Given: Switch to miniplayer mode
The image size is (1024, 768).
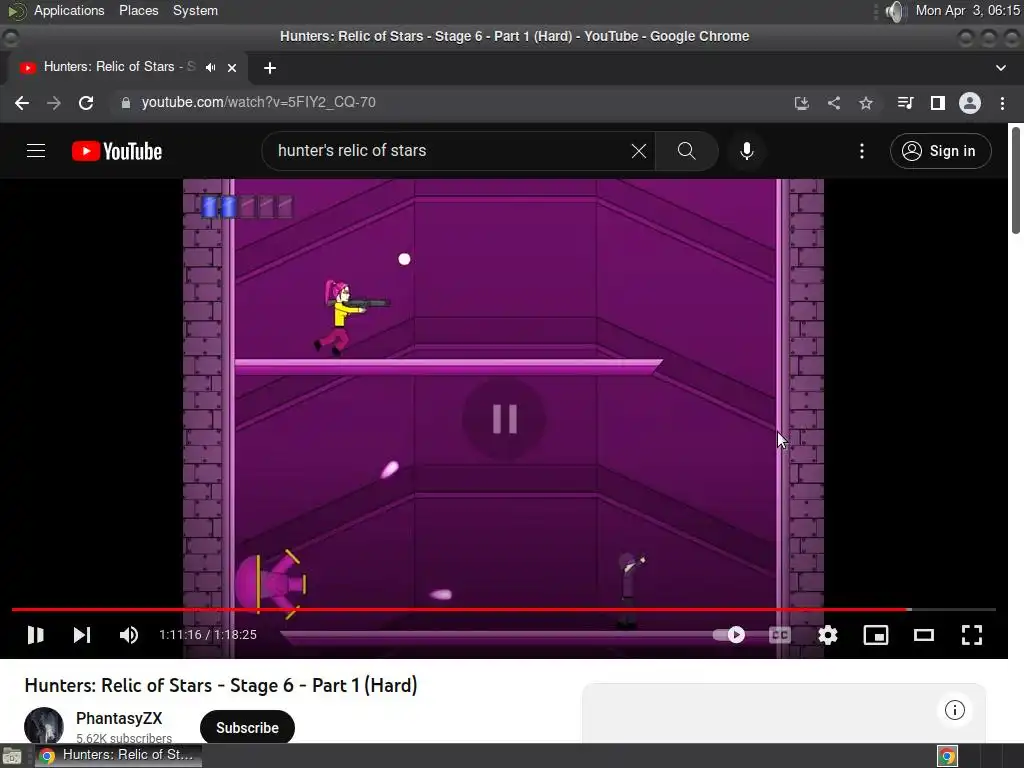Looking at the screenshot, I should (876, 635).
